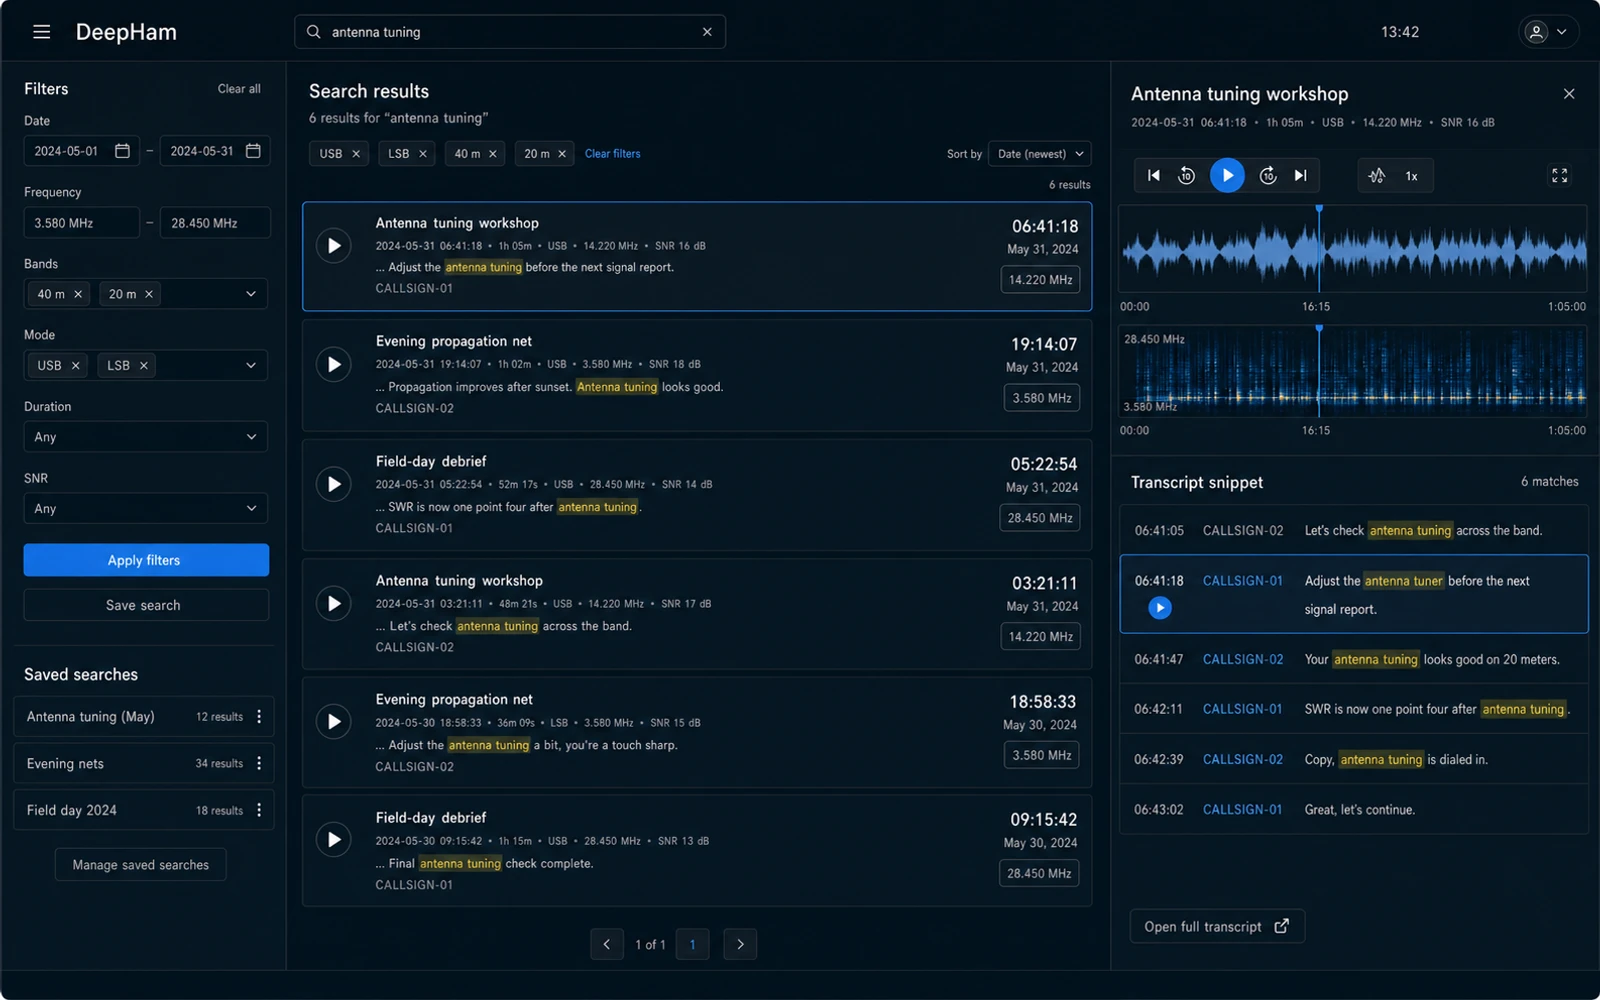The image size is (1600, 1000).
Task: Open the SNR dropdown
Action: (146, 509)
